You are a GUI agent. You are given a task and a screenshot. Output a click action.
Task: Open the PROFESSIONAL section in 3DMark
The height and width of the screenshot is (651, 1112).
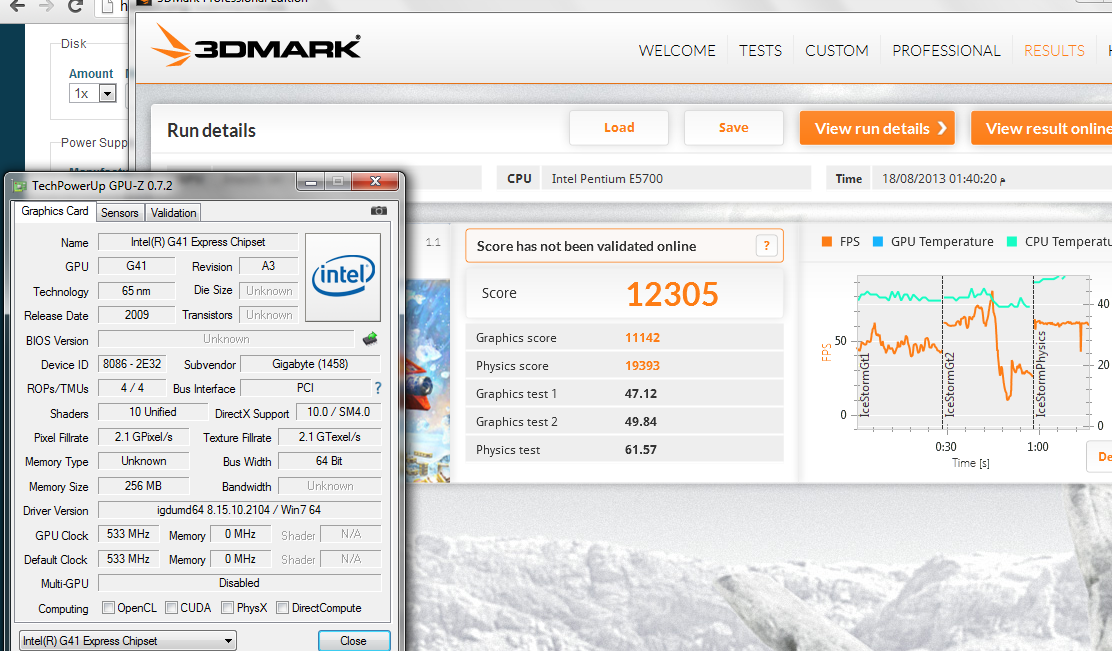[x=946, y=50]
